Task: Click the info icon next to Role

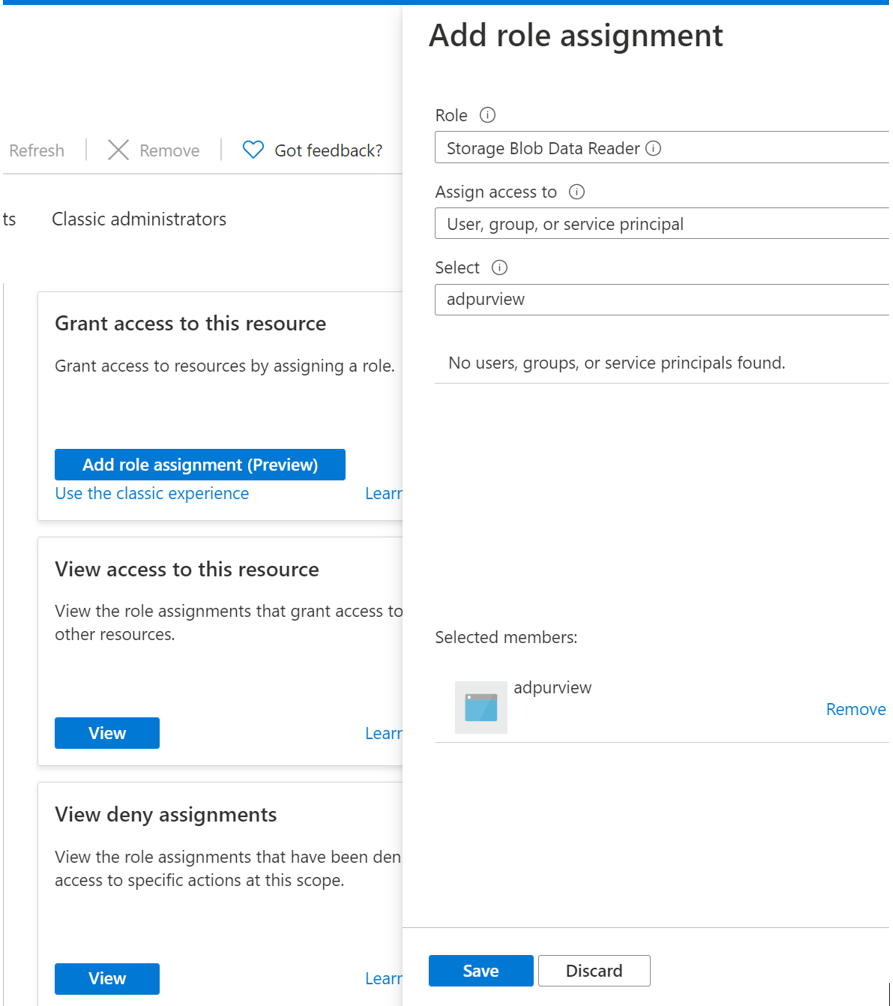Action: tap(488, 115)
